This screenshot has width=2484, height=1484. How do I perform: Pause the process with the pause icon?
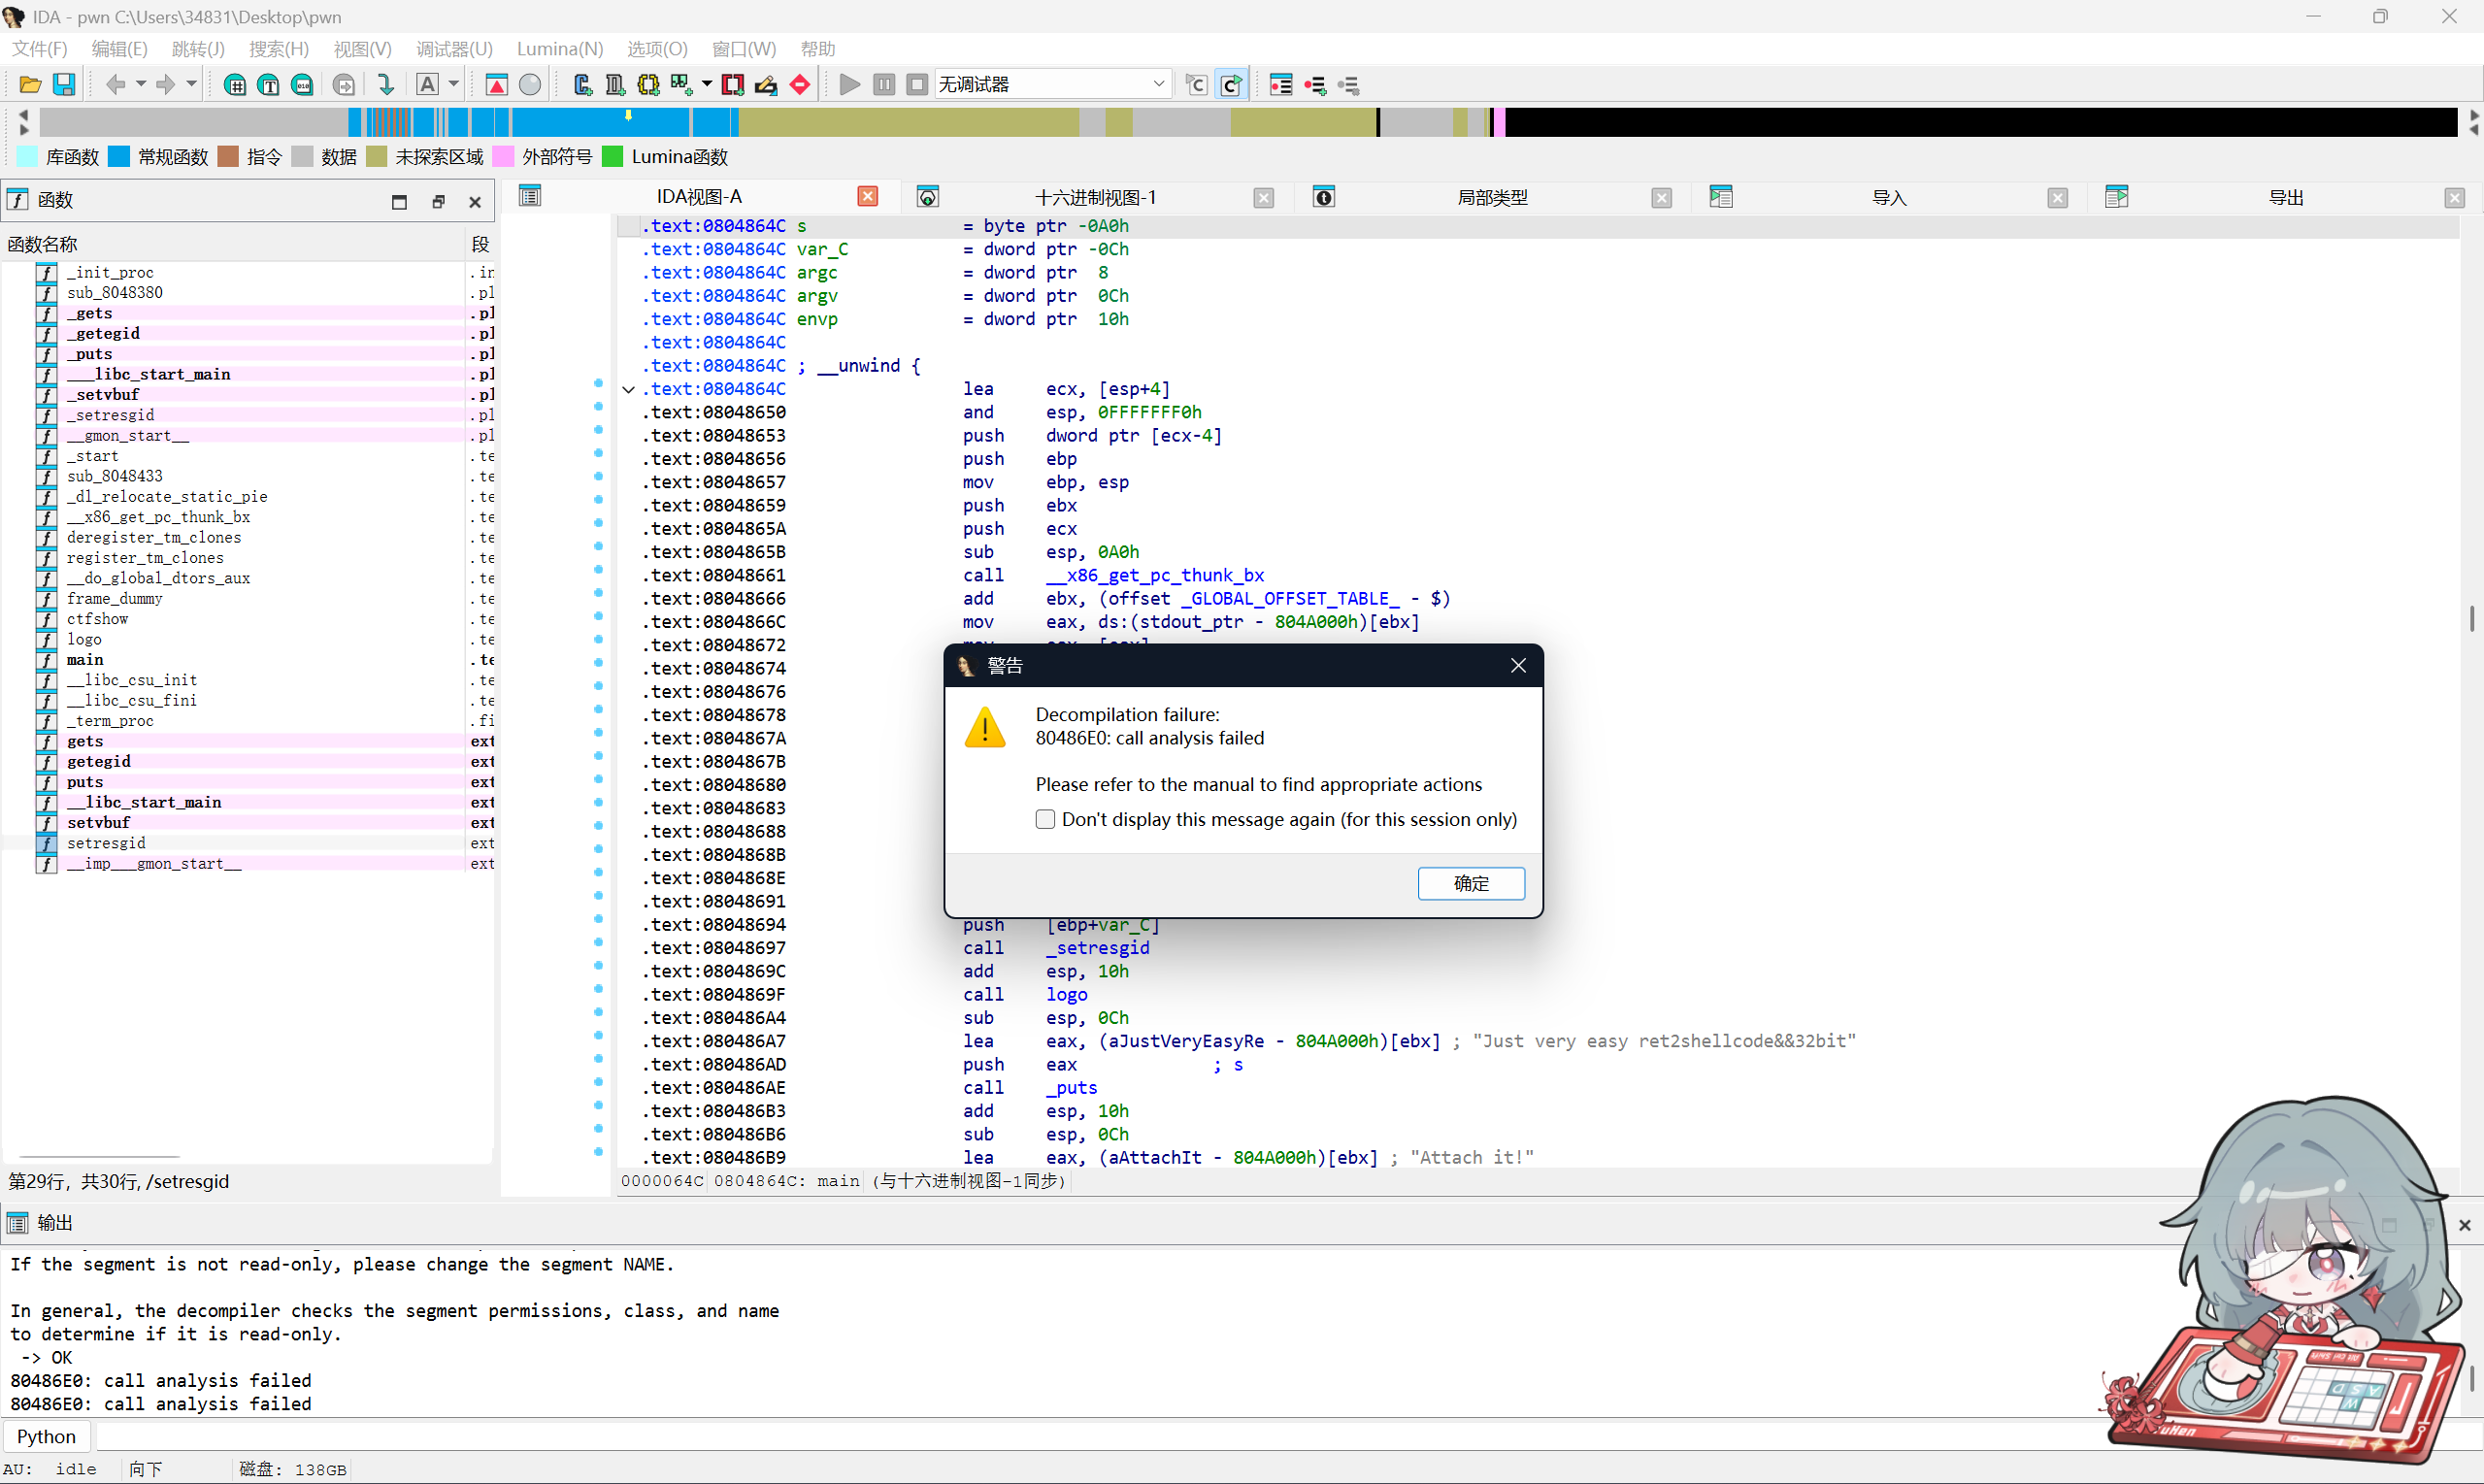coord(884,85)
